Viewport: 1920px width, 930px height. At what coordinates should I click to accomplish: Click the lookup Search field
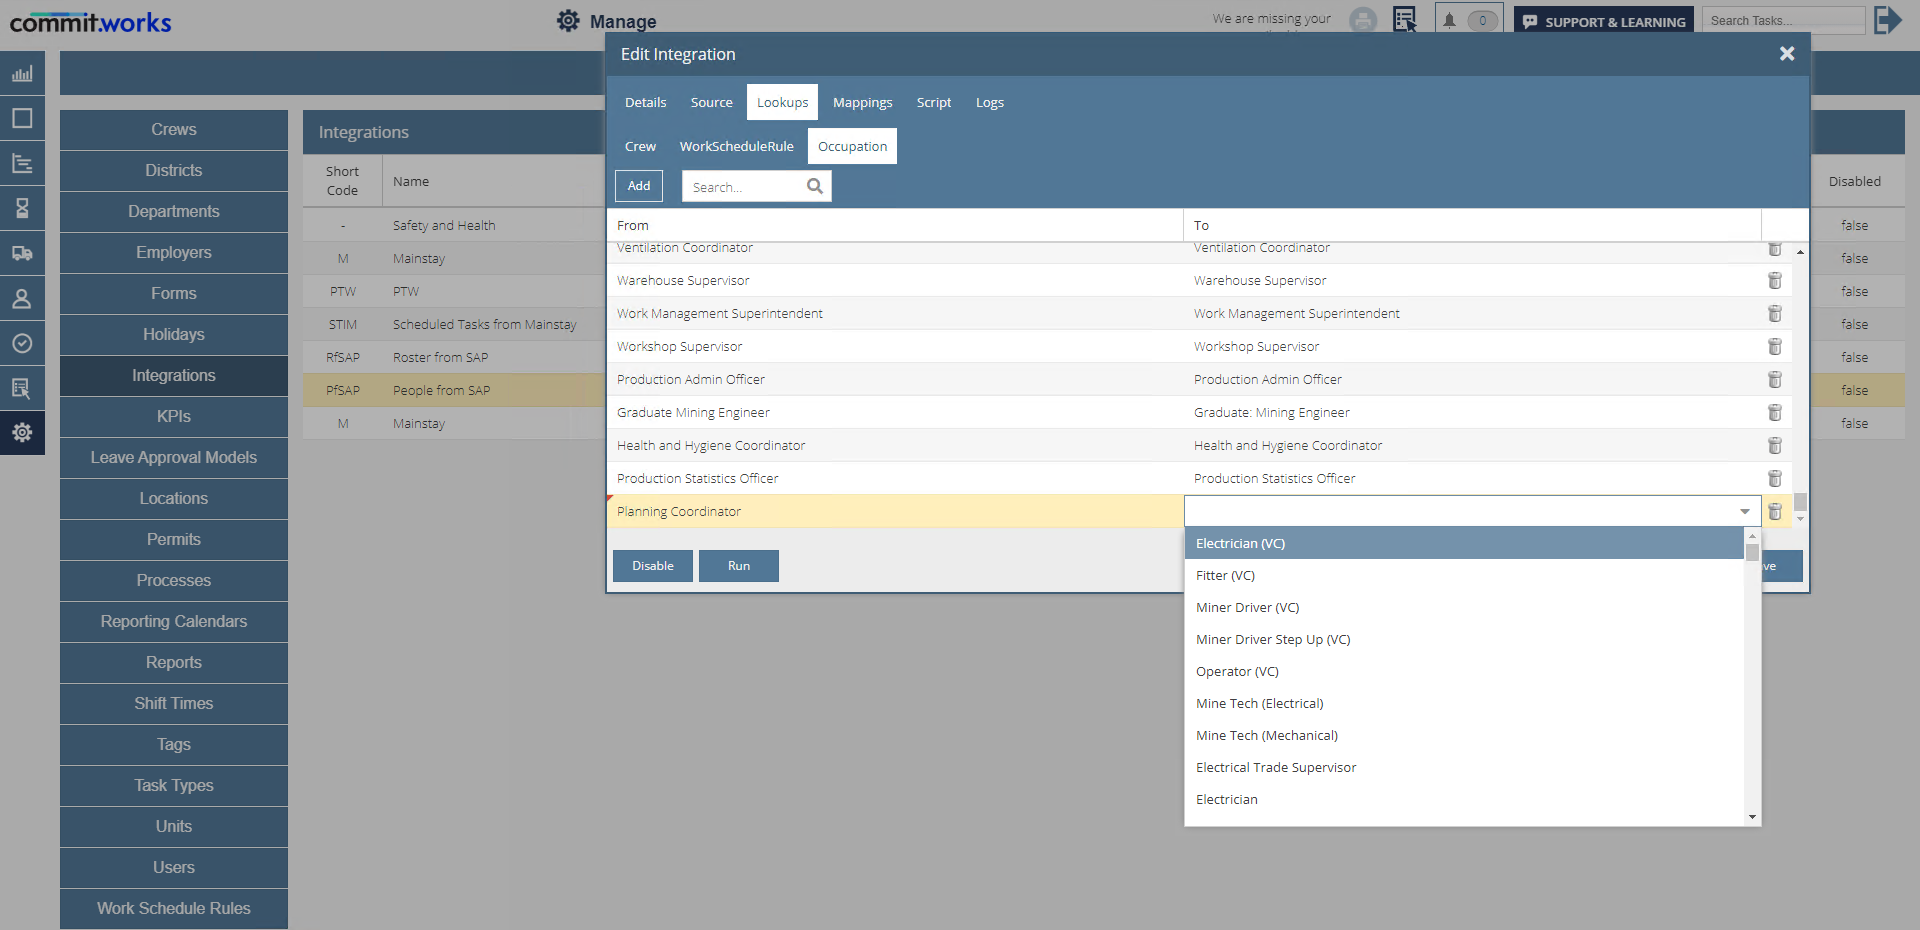point(744,186)
